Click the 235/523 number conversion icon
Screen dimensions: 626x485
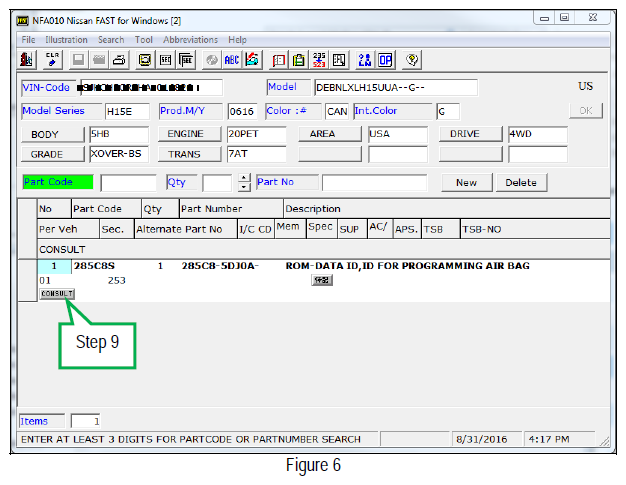click(x=319, y=60)
